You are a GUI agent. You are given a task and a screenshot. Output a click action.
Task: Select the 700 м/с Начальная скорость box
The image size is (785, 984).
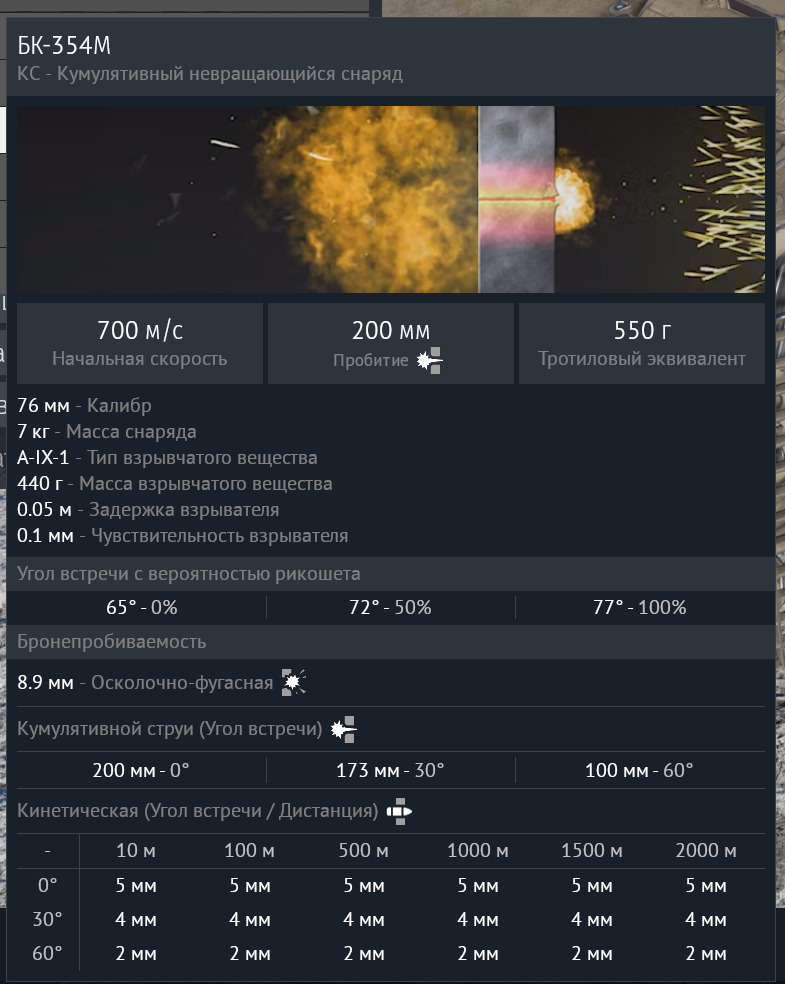coord(140,343)
